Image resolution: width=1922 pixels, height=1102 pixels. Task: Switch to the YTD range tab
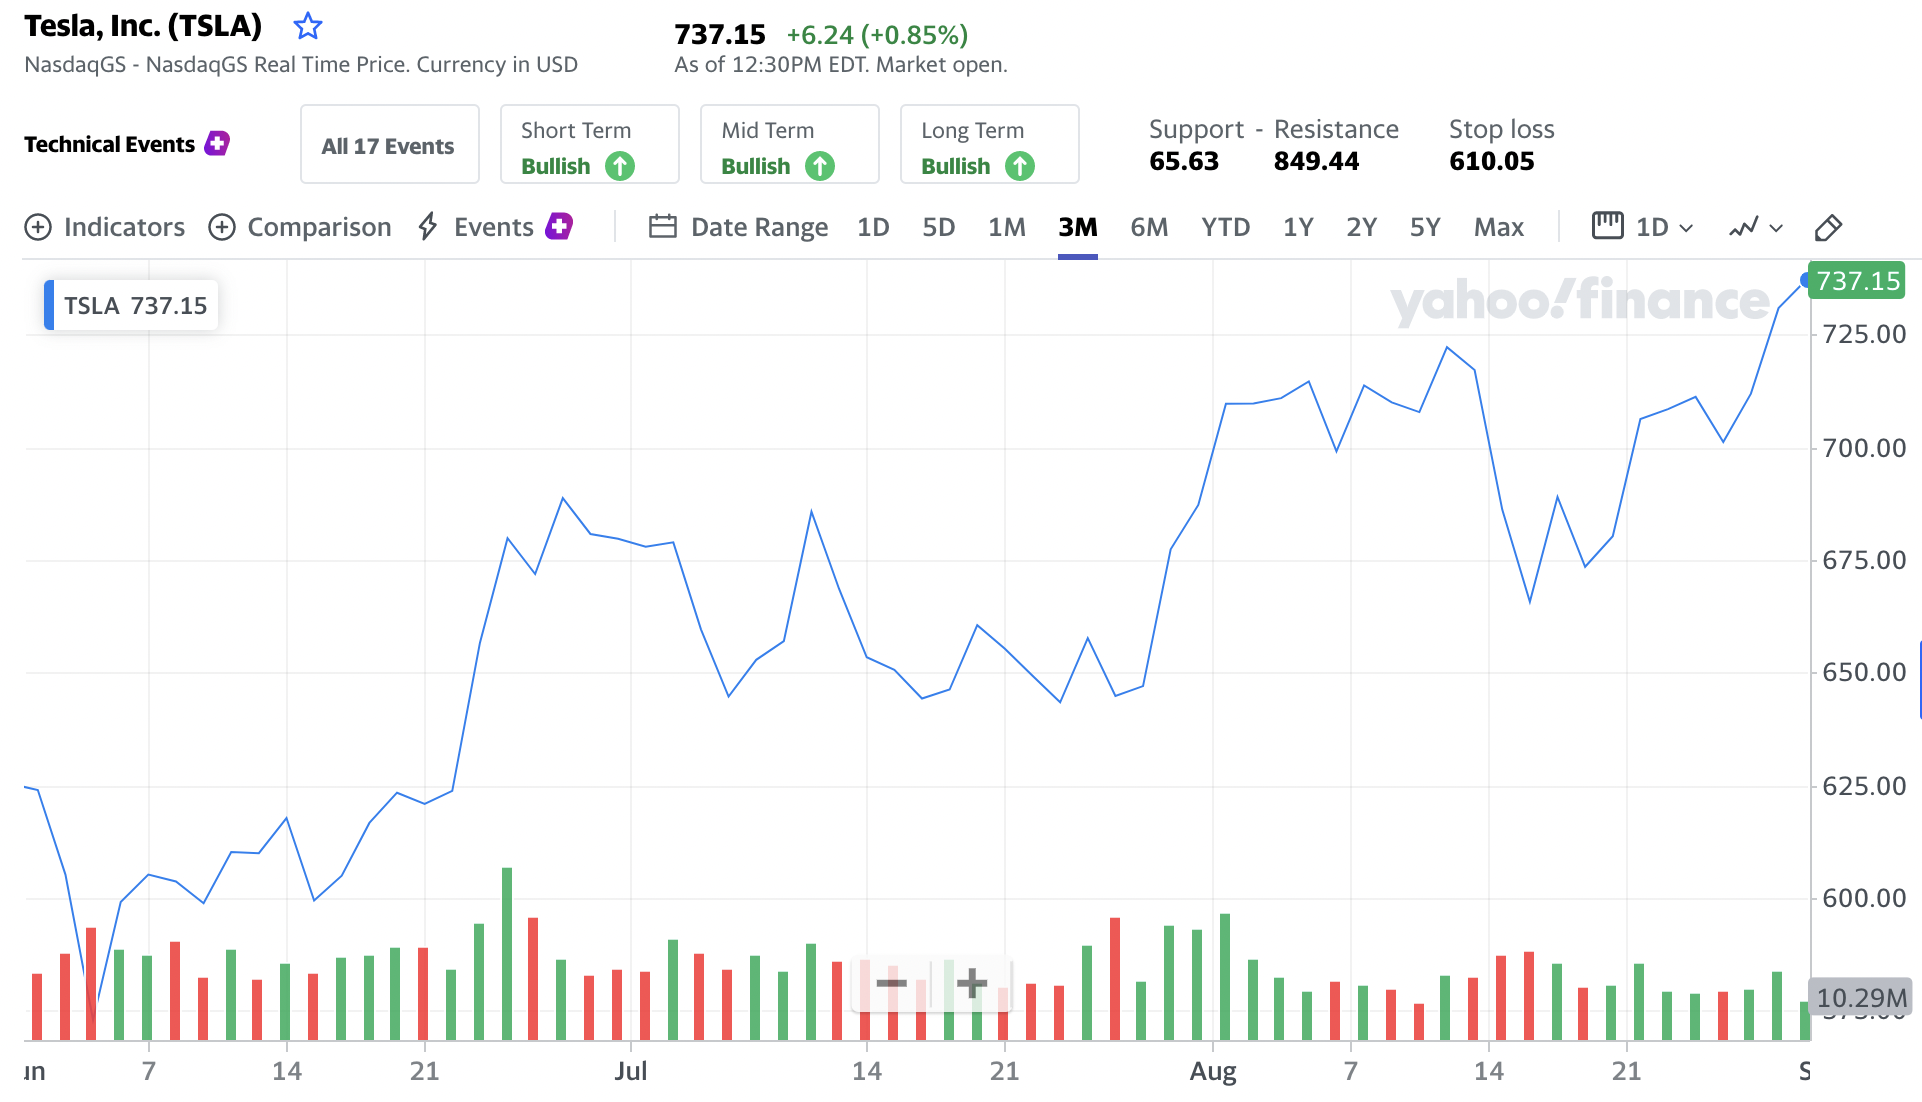(1225, 227)
